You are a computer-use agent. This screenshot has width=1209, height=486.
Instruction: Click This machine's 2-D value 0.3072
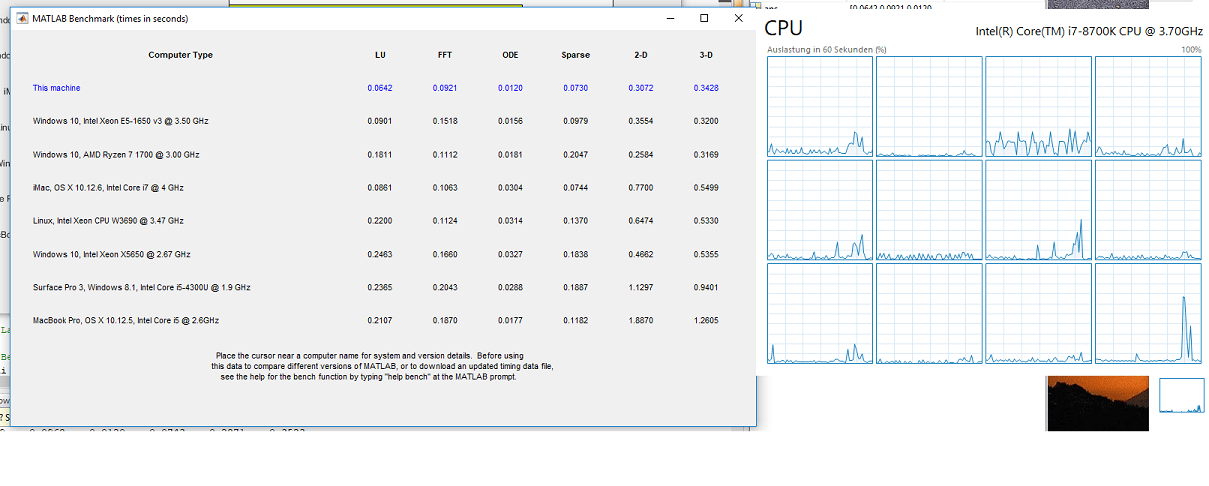641,88
